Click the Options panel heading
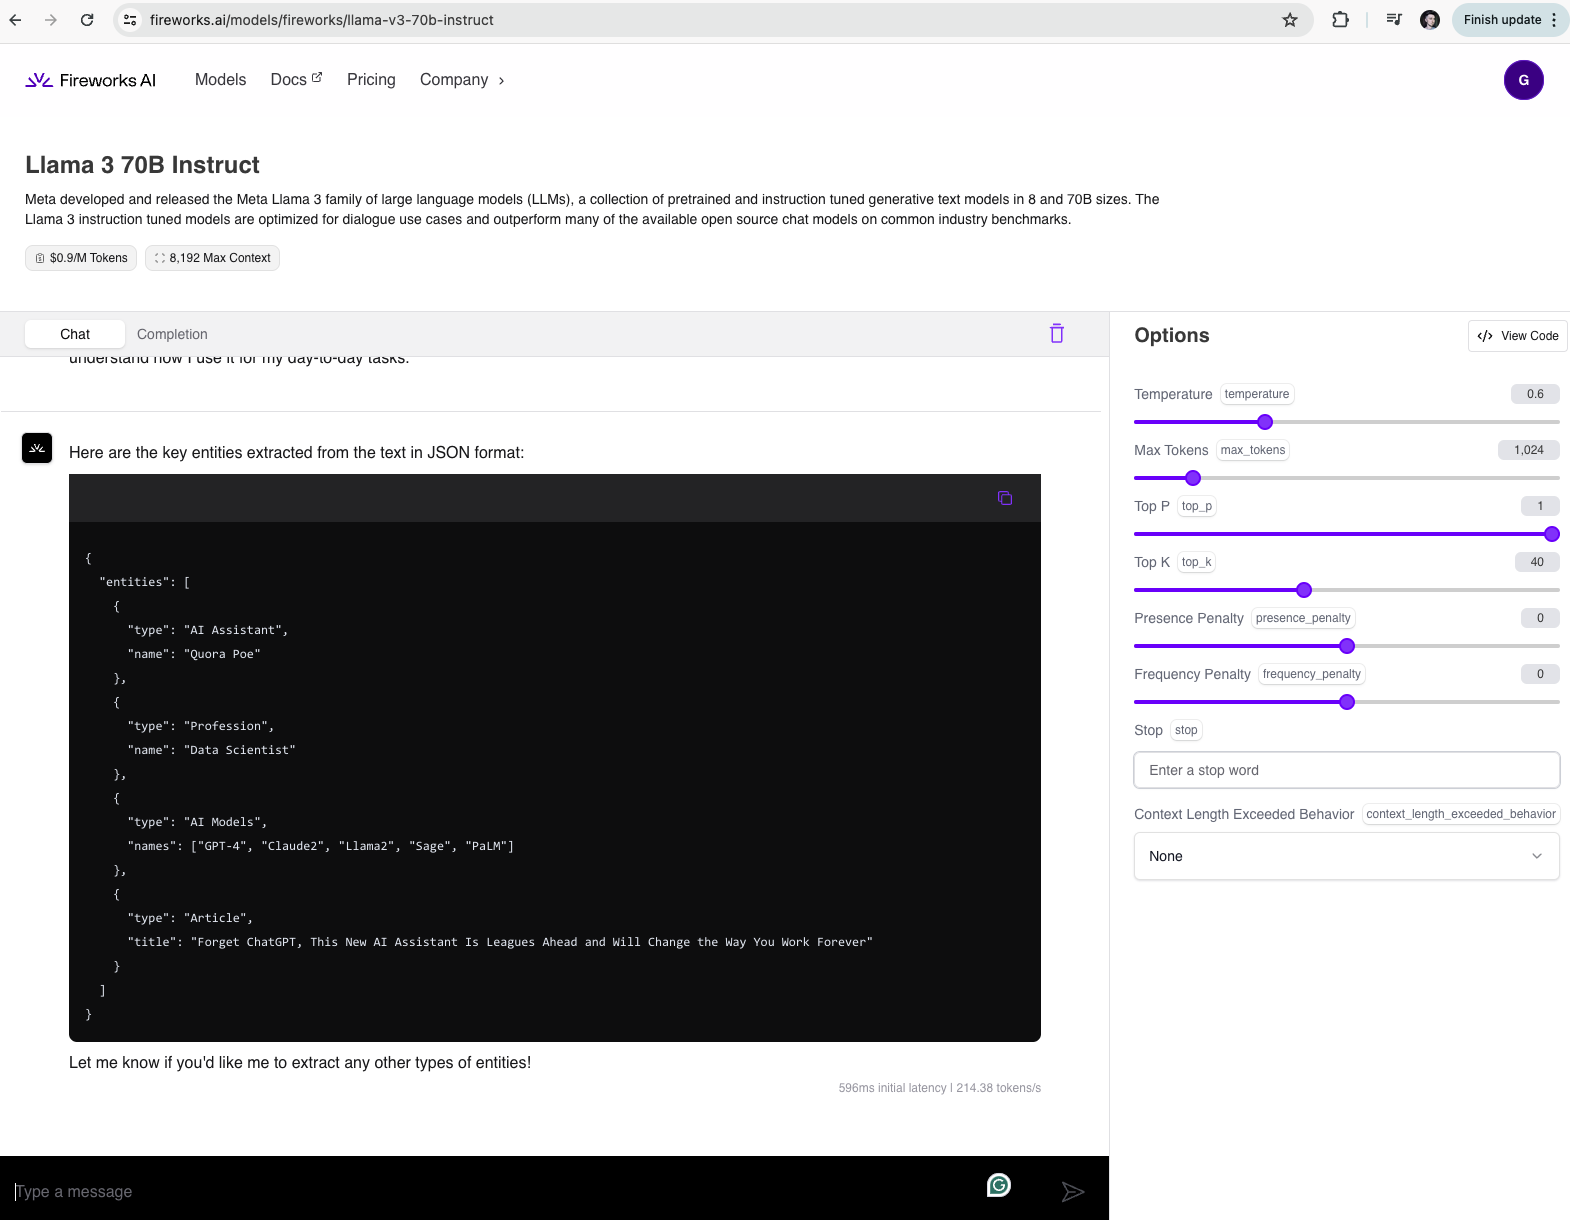 [1172, 336]
